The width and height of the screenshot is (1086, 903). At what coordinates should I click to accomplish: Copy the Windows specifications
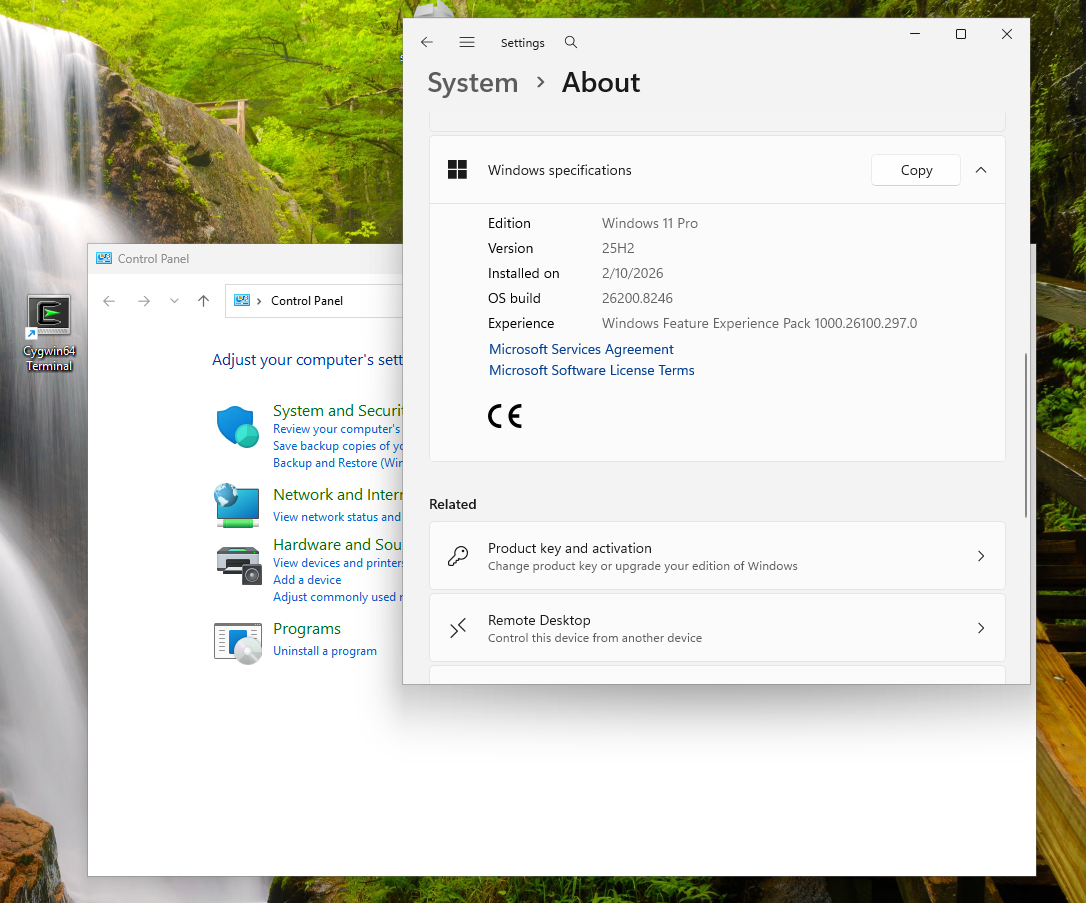coord(915,170)
